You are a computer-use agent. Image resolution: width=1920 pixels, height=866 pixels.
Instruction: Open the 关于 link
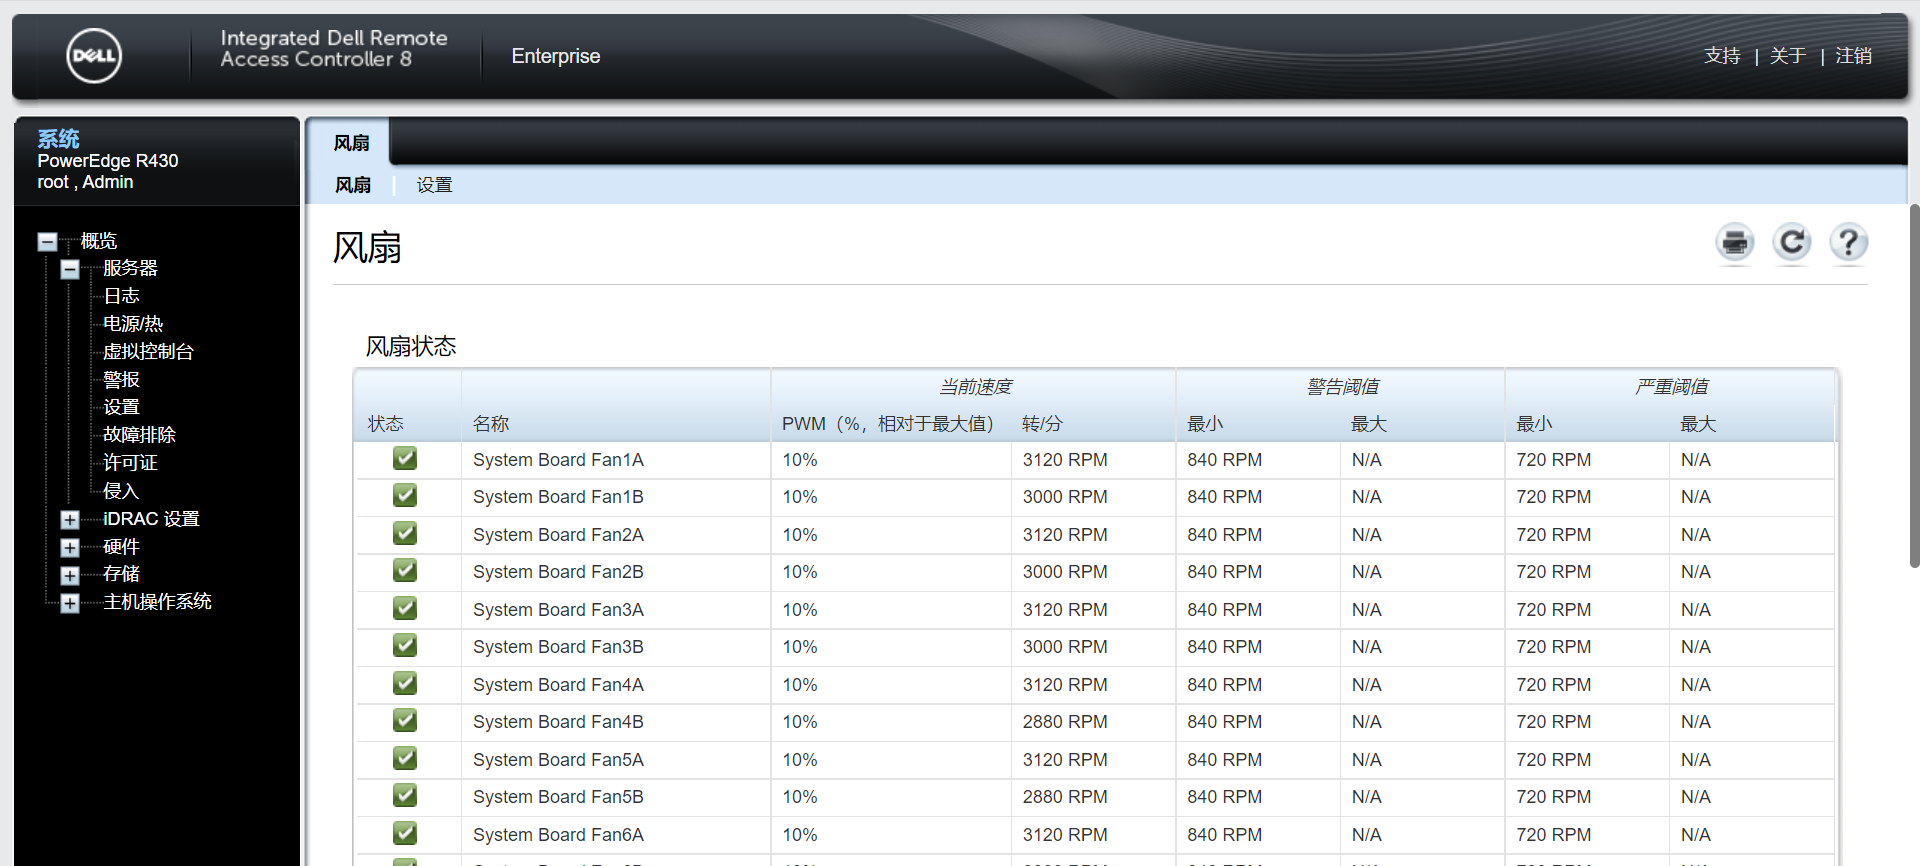1788,56
